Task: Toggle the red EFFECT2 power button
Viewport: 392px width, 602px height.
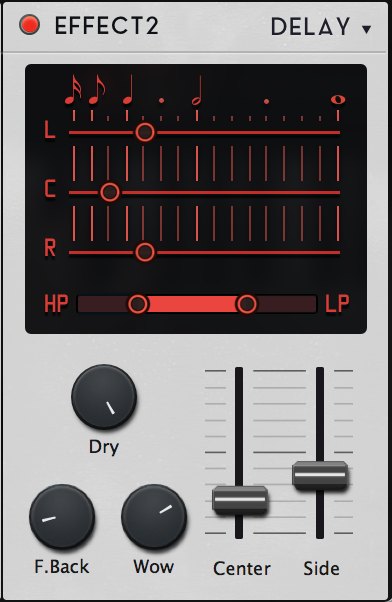Action: click(x=30, y=25)
